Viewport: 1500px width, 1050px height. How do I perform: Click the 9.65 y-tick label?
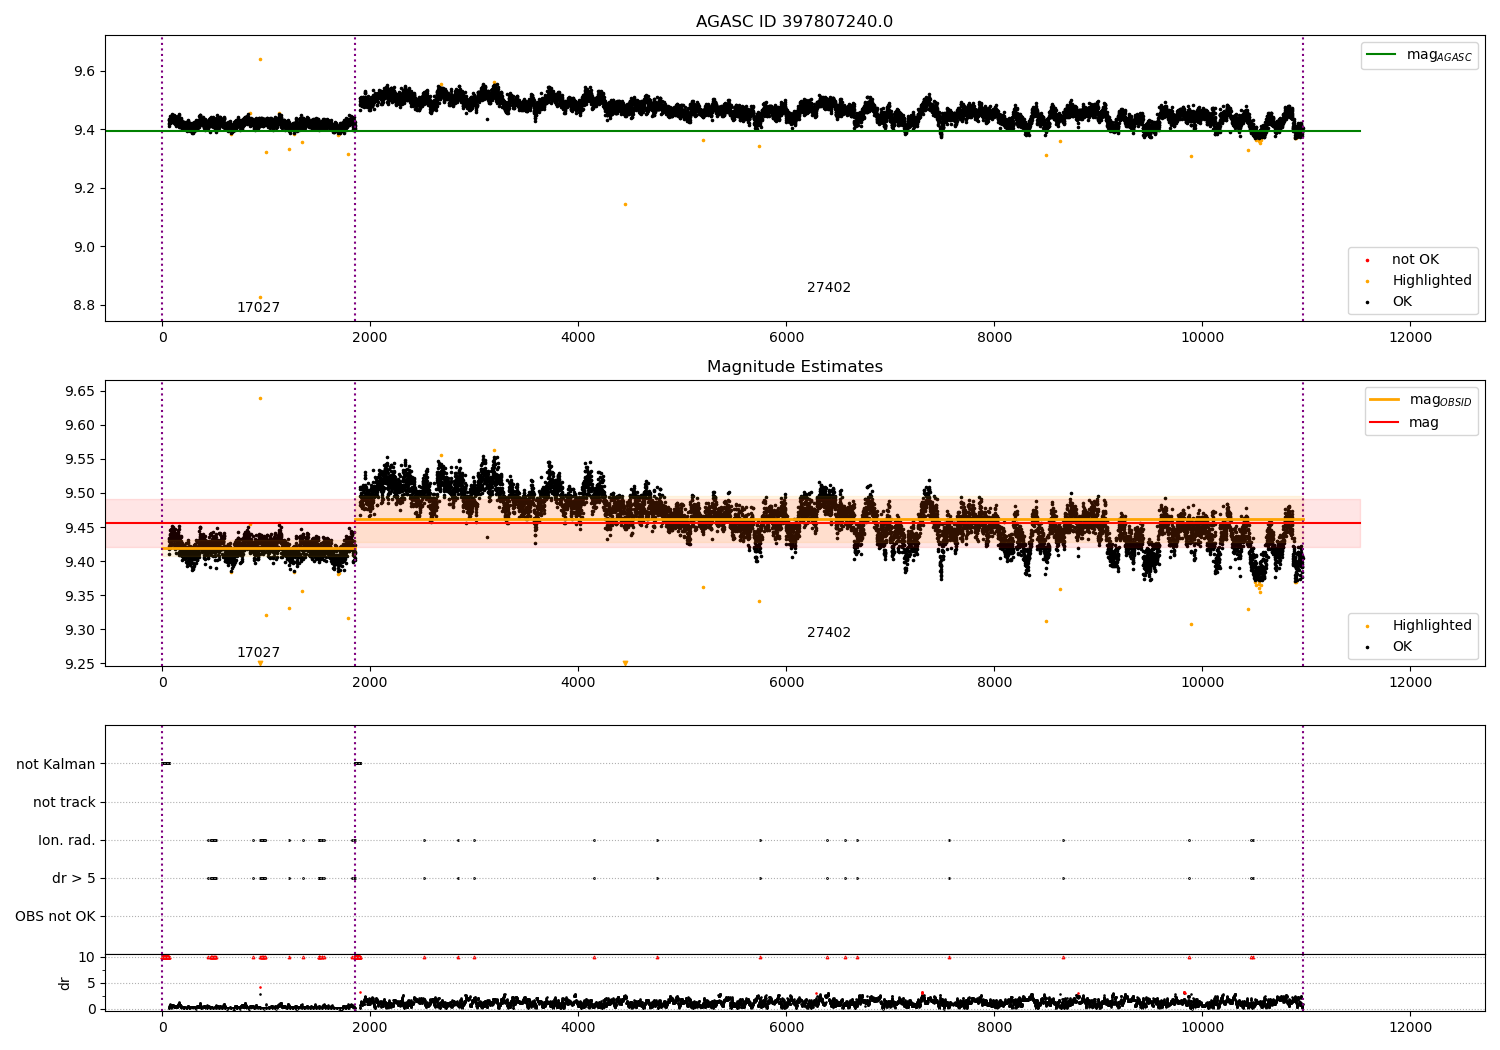(80, 391)
